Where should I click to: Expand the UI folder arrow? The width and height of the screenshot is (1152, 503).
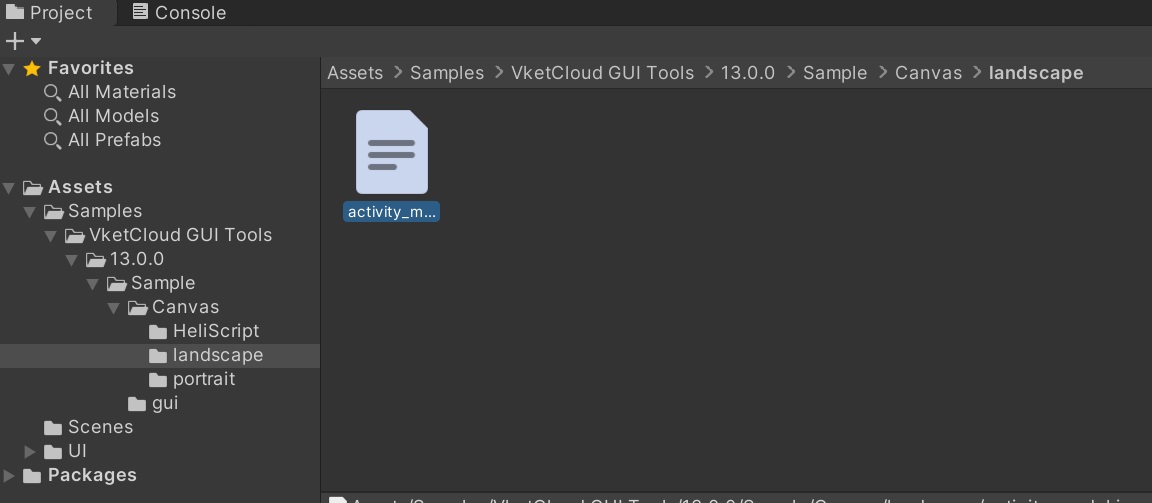point(30,451)
